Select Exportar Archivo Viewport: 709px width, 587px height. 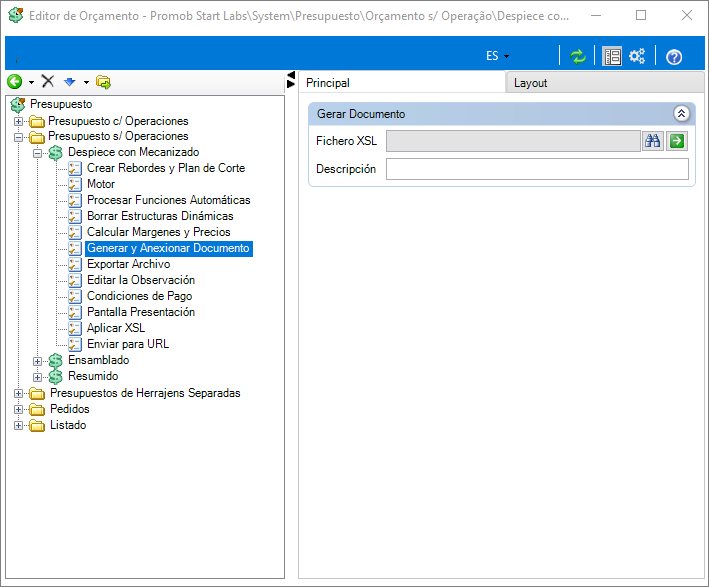128,264
